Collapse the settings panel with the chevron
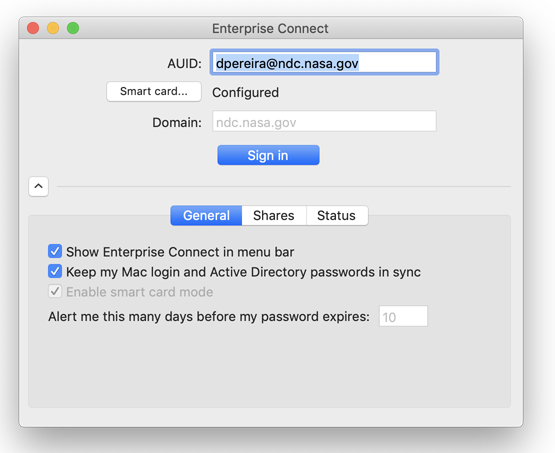 39,186
